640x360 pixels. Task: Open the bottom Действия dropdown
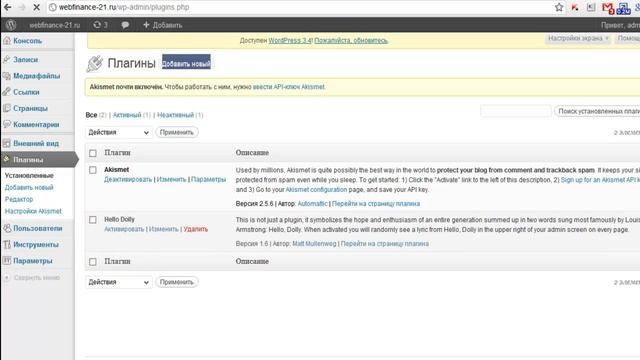click(118, 282)
